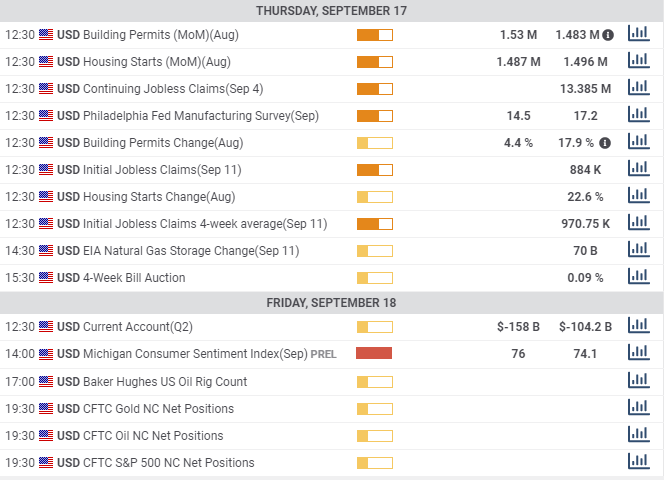Show chart for Philadelphia Fed Manufacturing Survey
The width and height of the screenshot is (666, 480).
click(x=639, y=115)
